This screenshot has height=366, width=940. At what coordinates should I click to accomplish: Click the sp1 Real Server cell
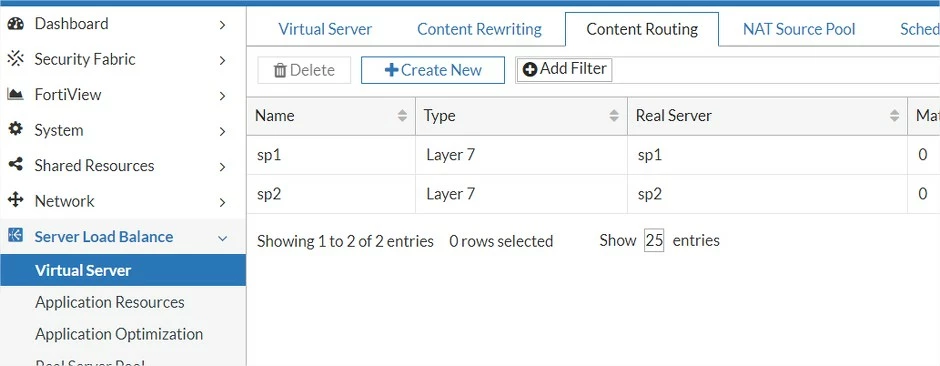pyautogui.click(x=767, y=155)
